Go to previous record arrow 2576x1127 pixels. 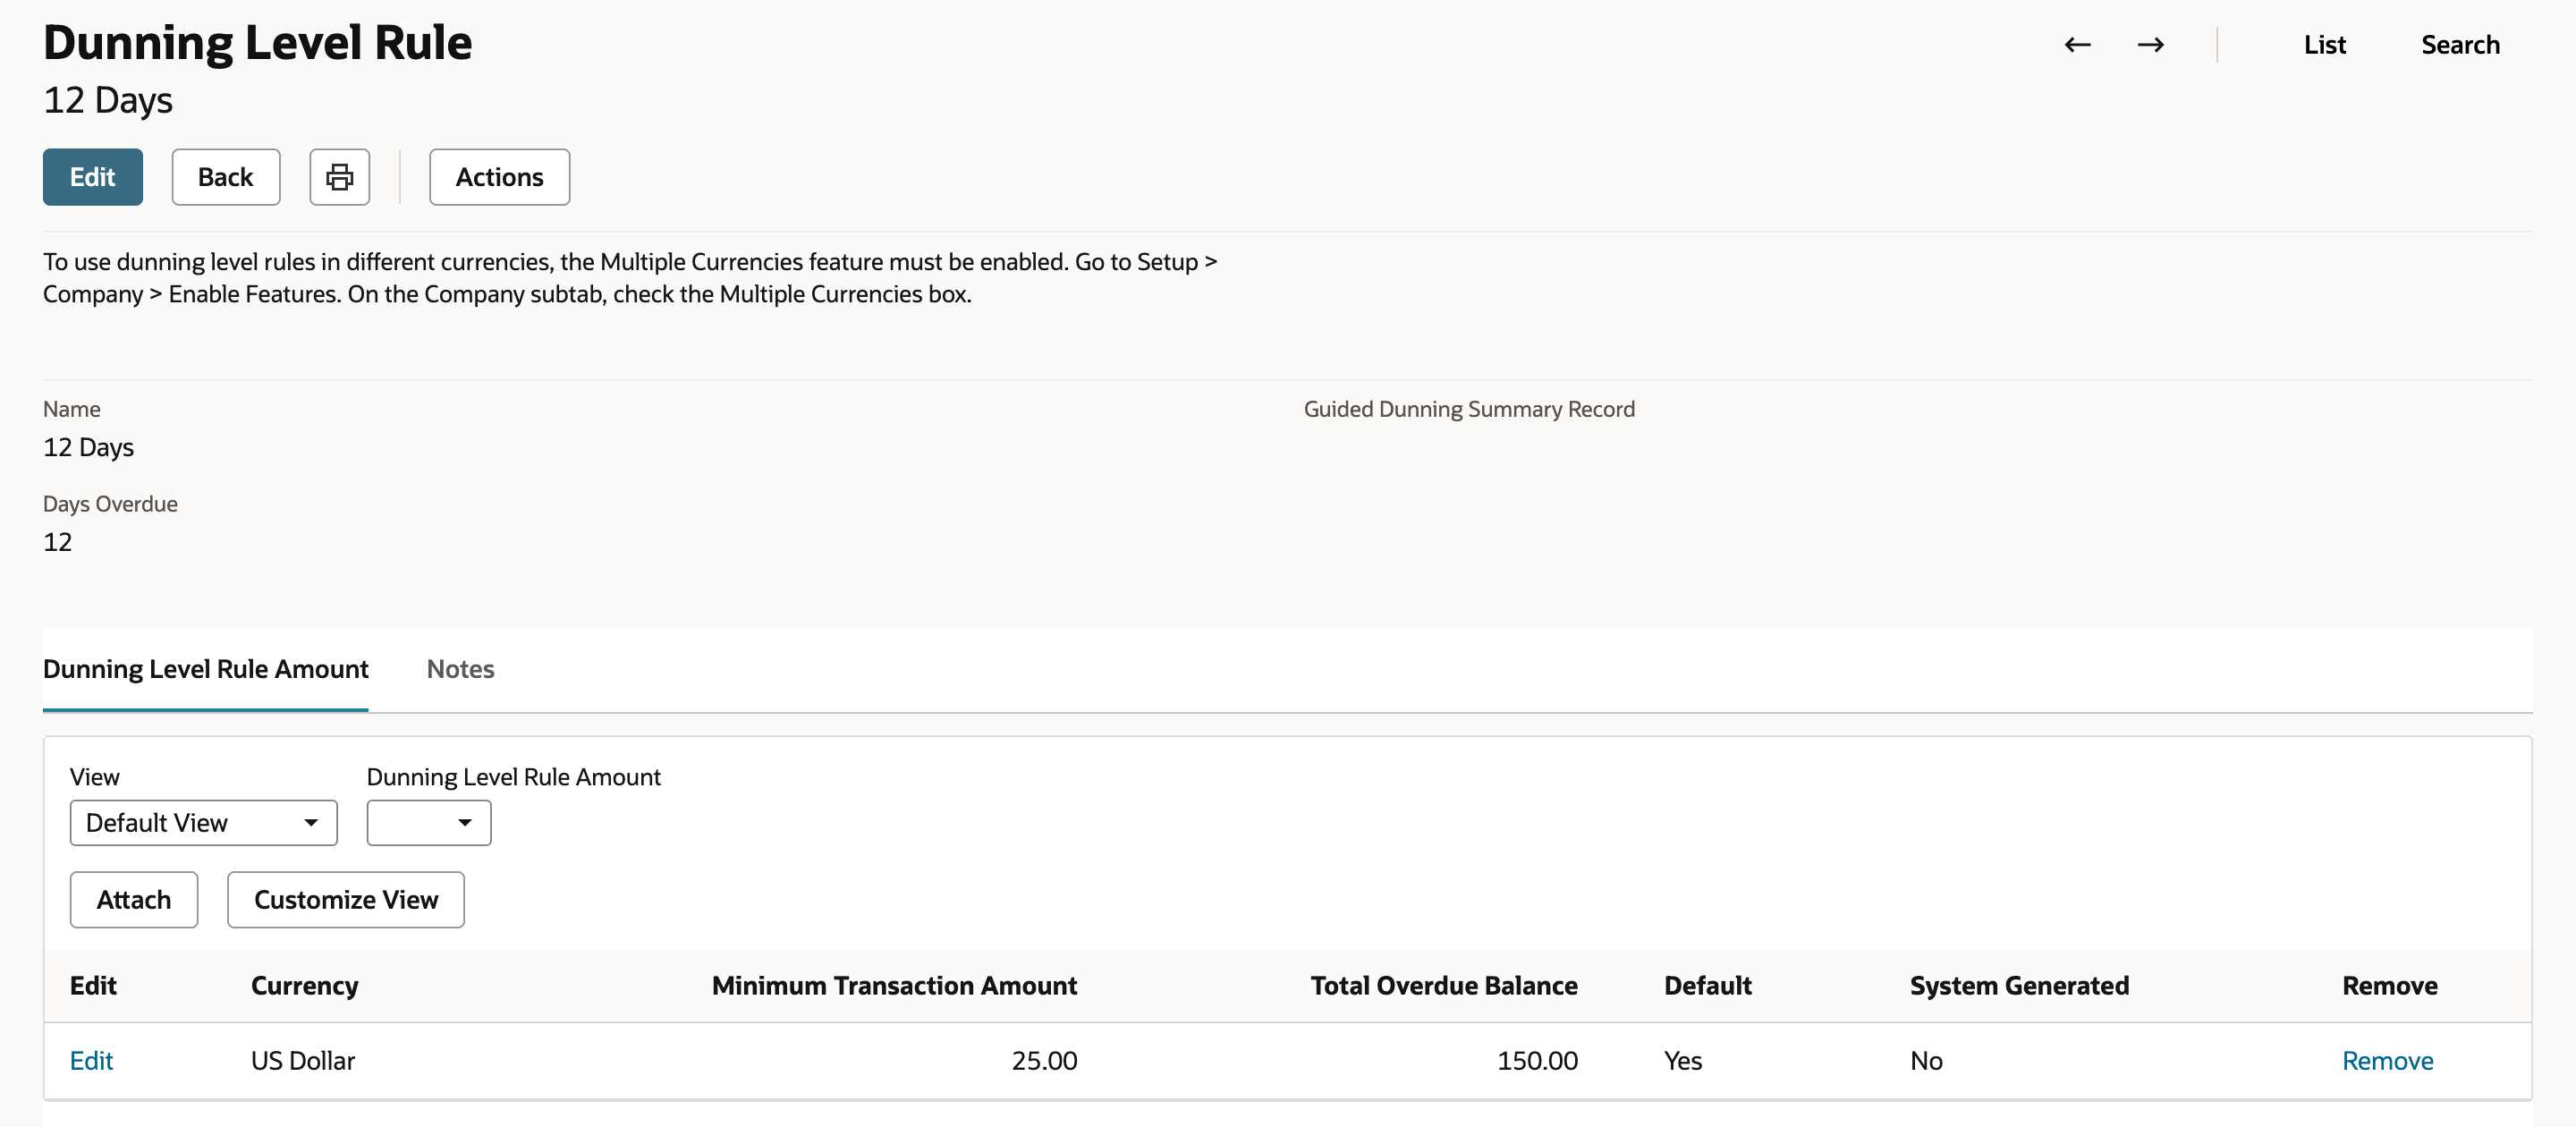point(2077,45)
